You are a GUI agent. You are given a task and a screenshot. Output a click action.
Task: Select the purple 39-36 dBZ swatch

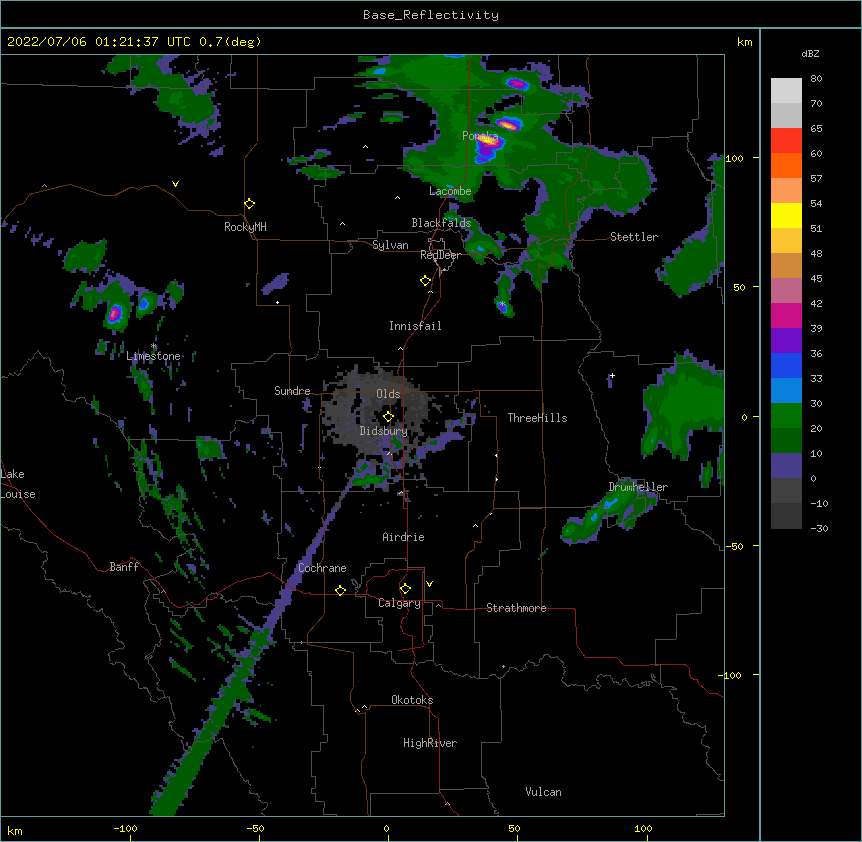point(786,341)
